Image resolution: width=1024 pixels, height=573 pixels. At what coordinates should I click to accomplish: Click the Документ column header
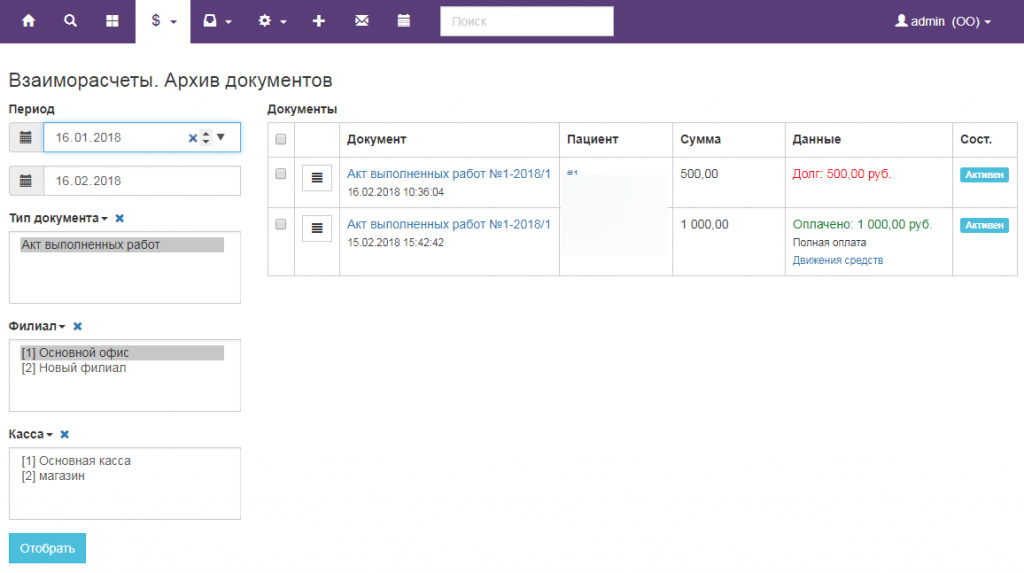pyautogui.click(x=376, y=139)
